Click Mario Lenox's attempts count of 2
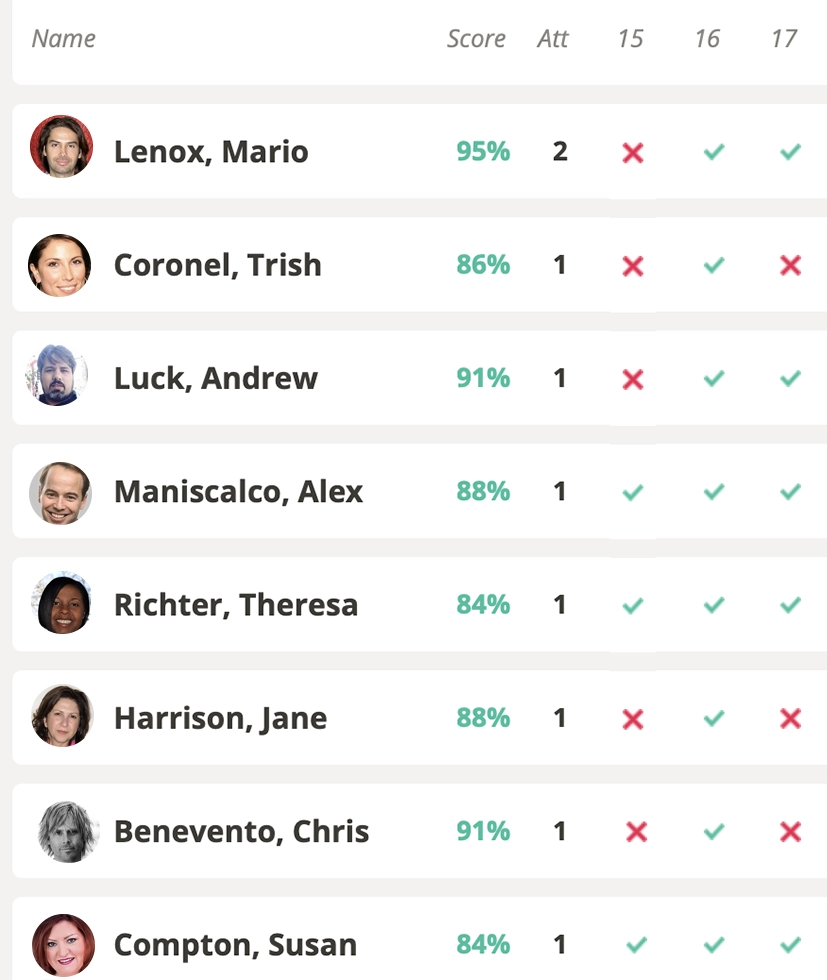This screenshot has width=827, height=980. [560, 152]
